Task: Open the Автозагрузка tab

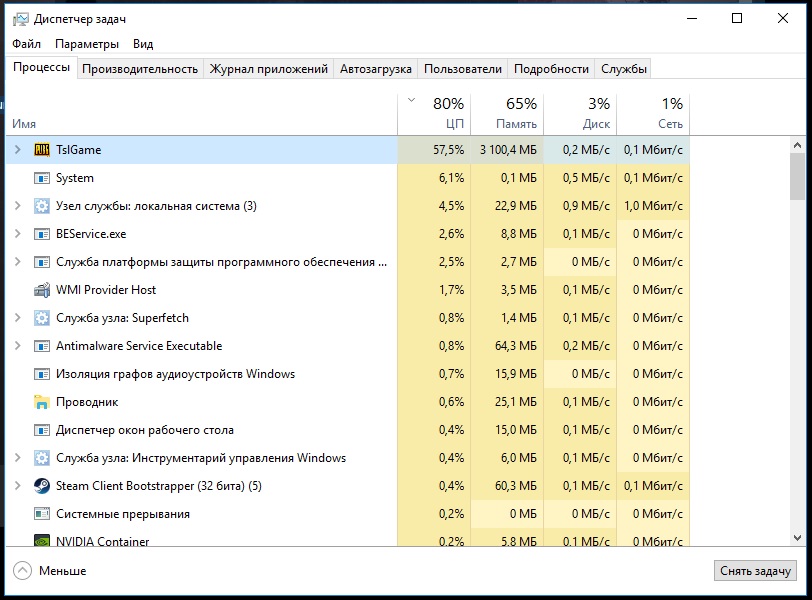Action: tap(375, 69)
